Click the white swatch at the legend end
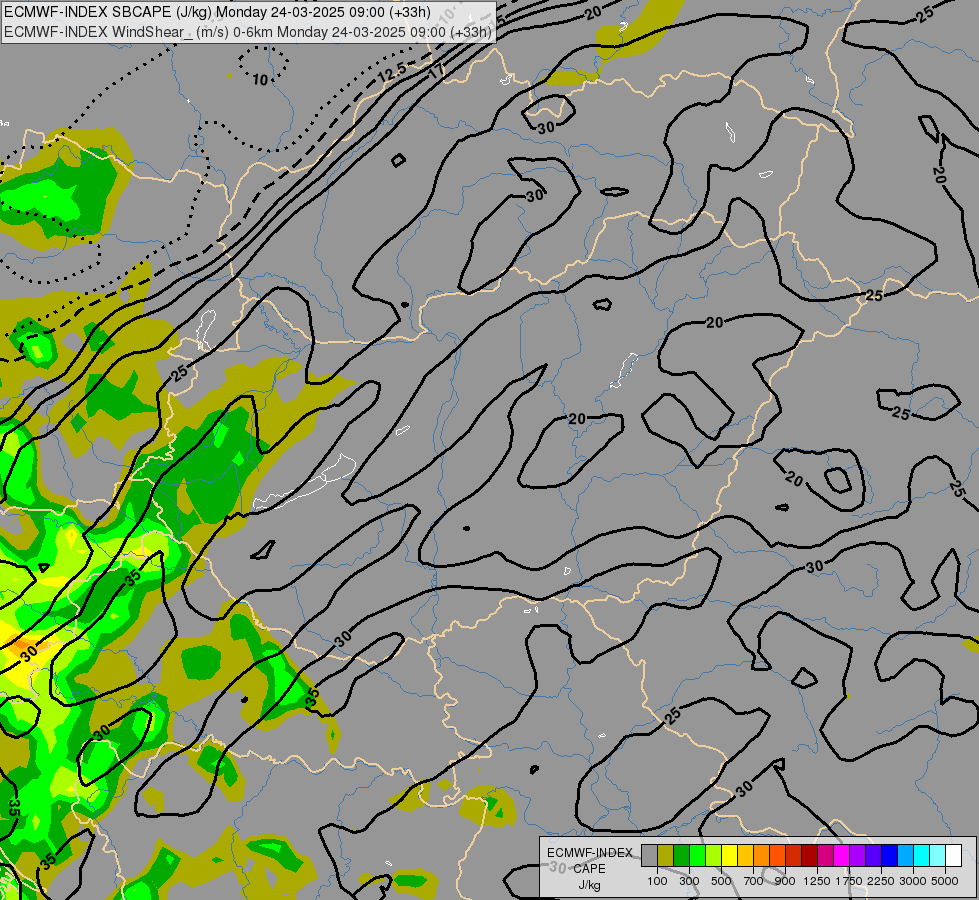This screenshot has width=979, height=900. pyautogui.click(x=954, y=855)
